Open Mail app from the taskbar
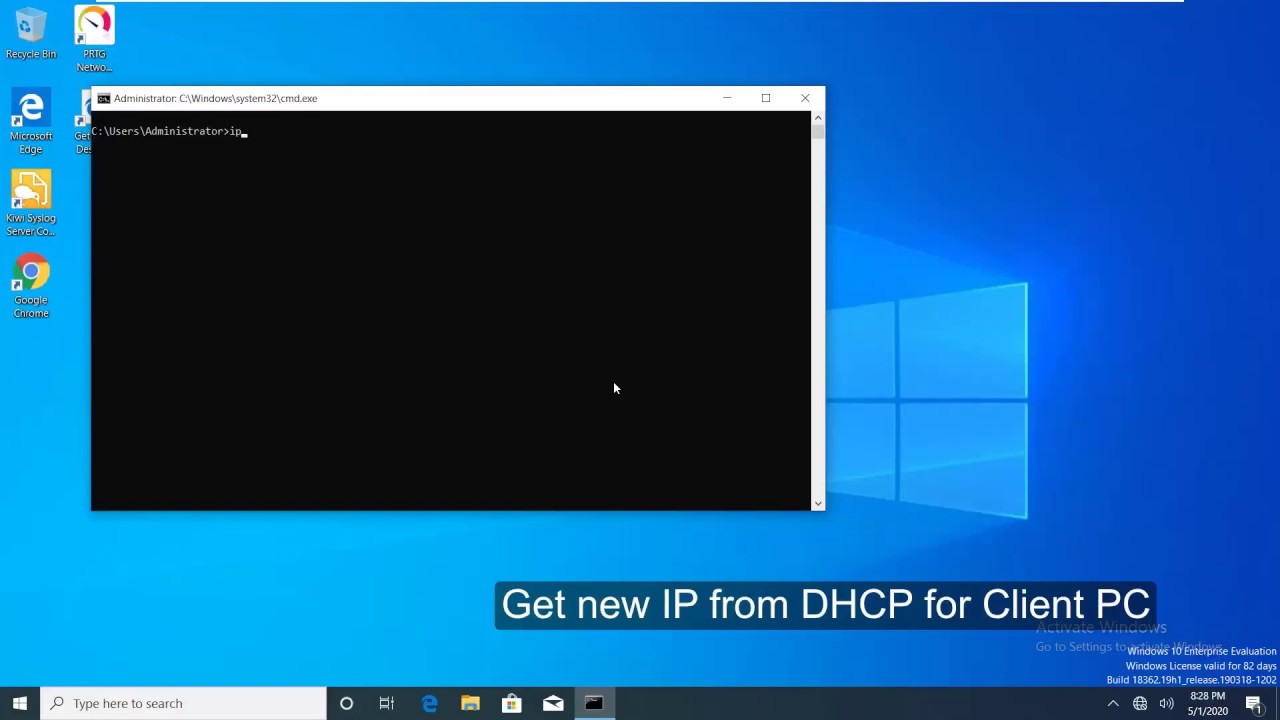 pyautogui.click(x=553, y=703)
